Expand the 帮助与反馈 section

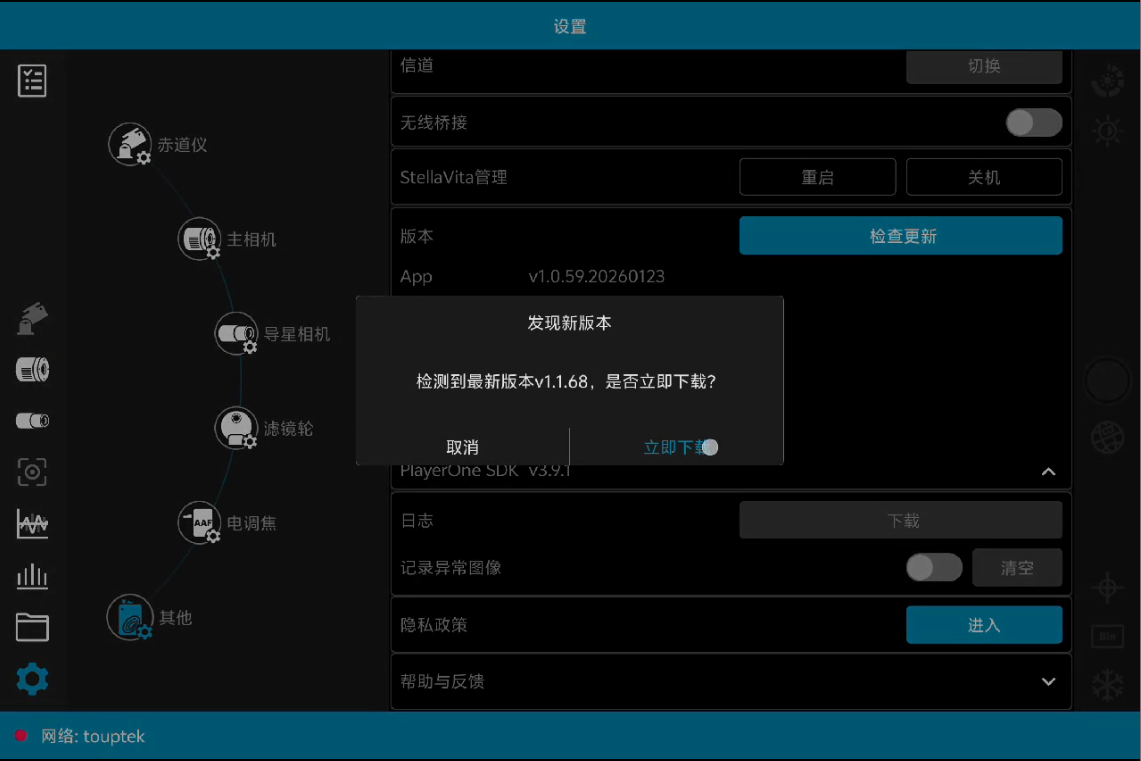point(1048,682)
